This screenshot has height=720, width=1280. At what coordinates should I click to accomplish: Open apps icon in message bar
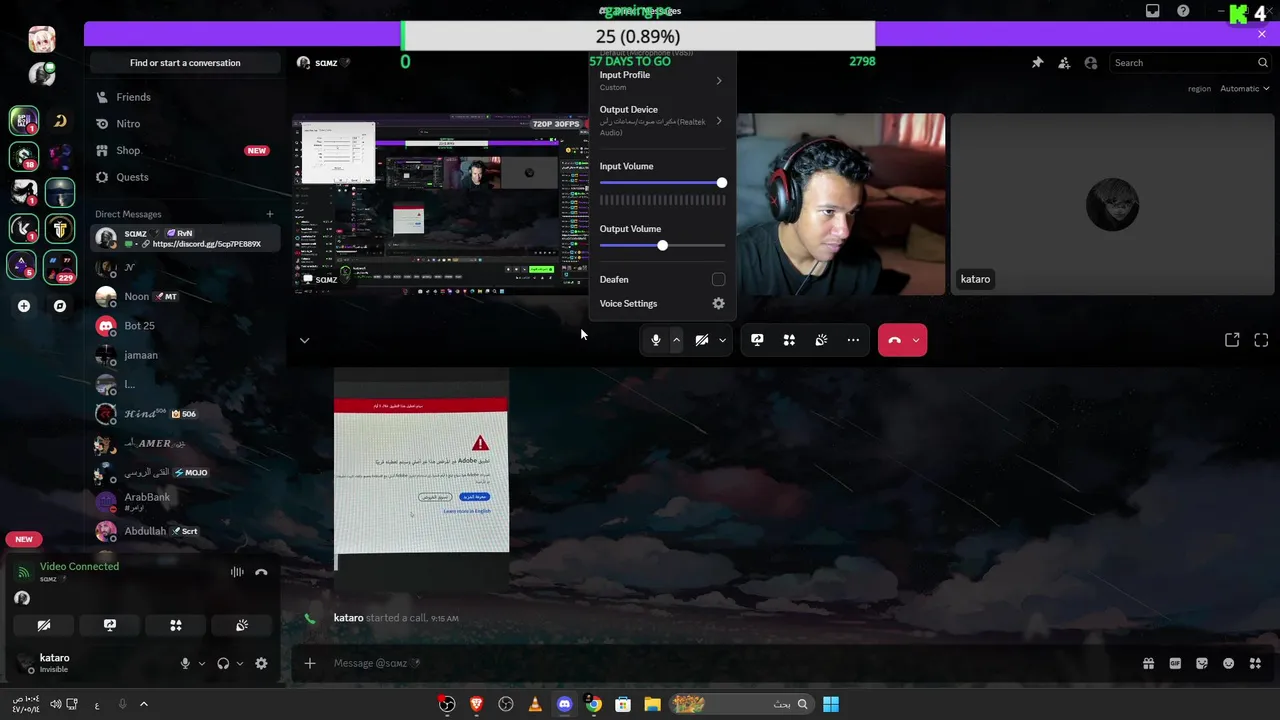pos(1256,663)
